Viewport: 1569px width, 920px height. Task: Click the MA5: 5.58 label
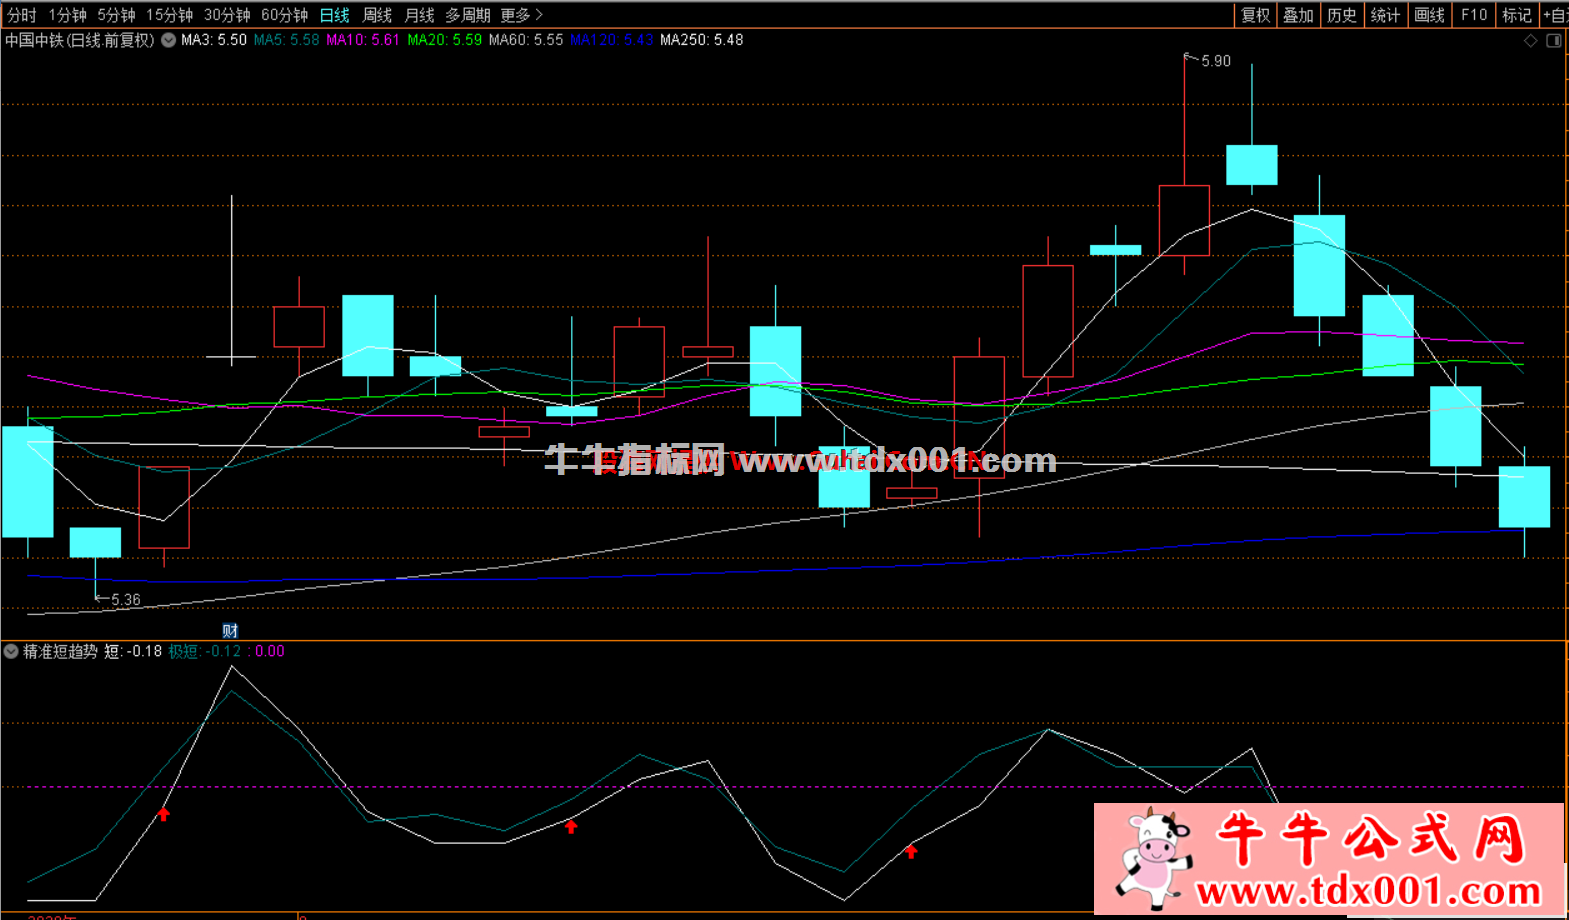(286, 40)
